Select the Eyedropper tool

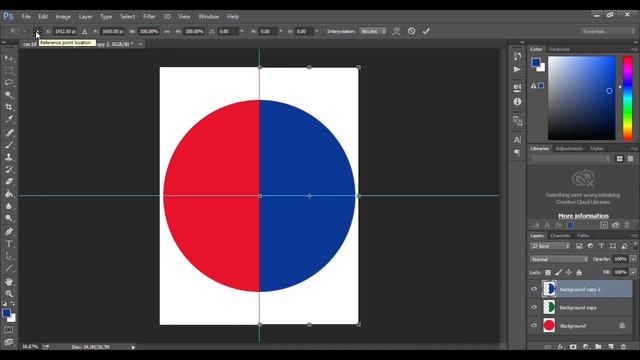[x=9, y=119]
